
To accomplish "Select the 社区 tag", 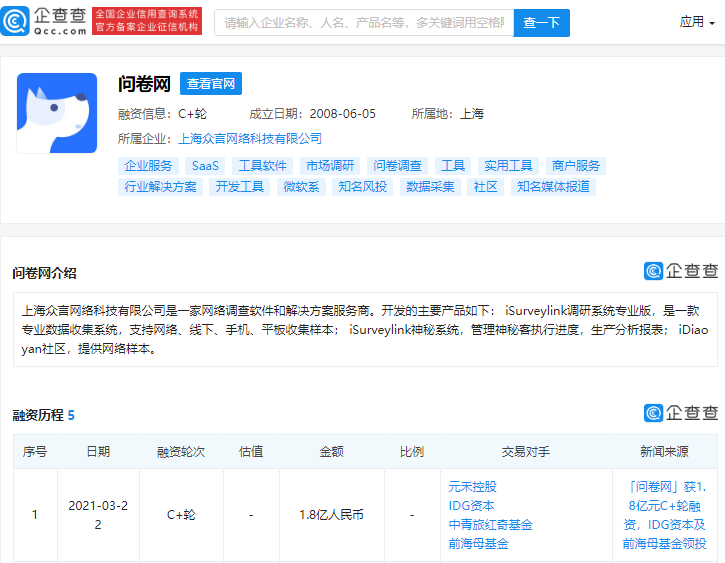I will tap(485, 187).
